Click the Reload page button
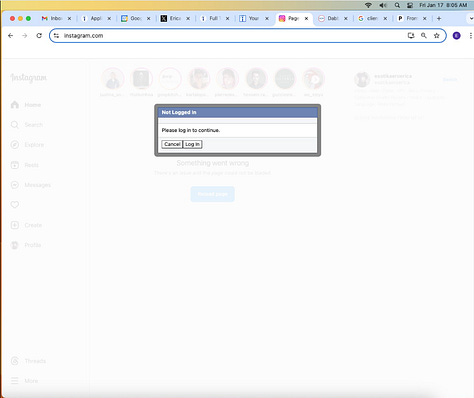This screenshot has height=398, width=474. tap(212, 194)
